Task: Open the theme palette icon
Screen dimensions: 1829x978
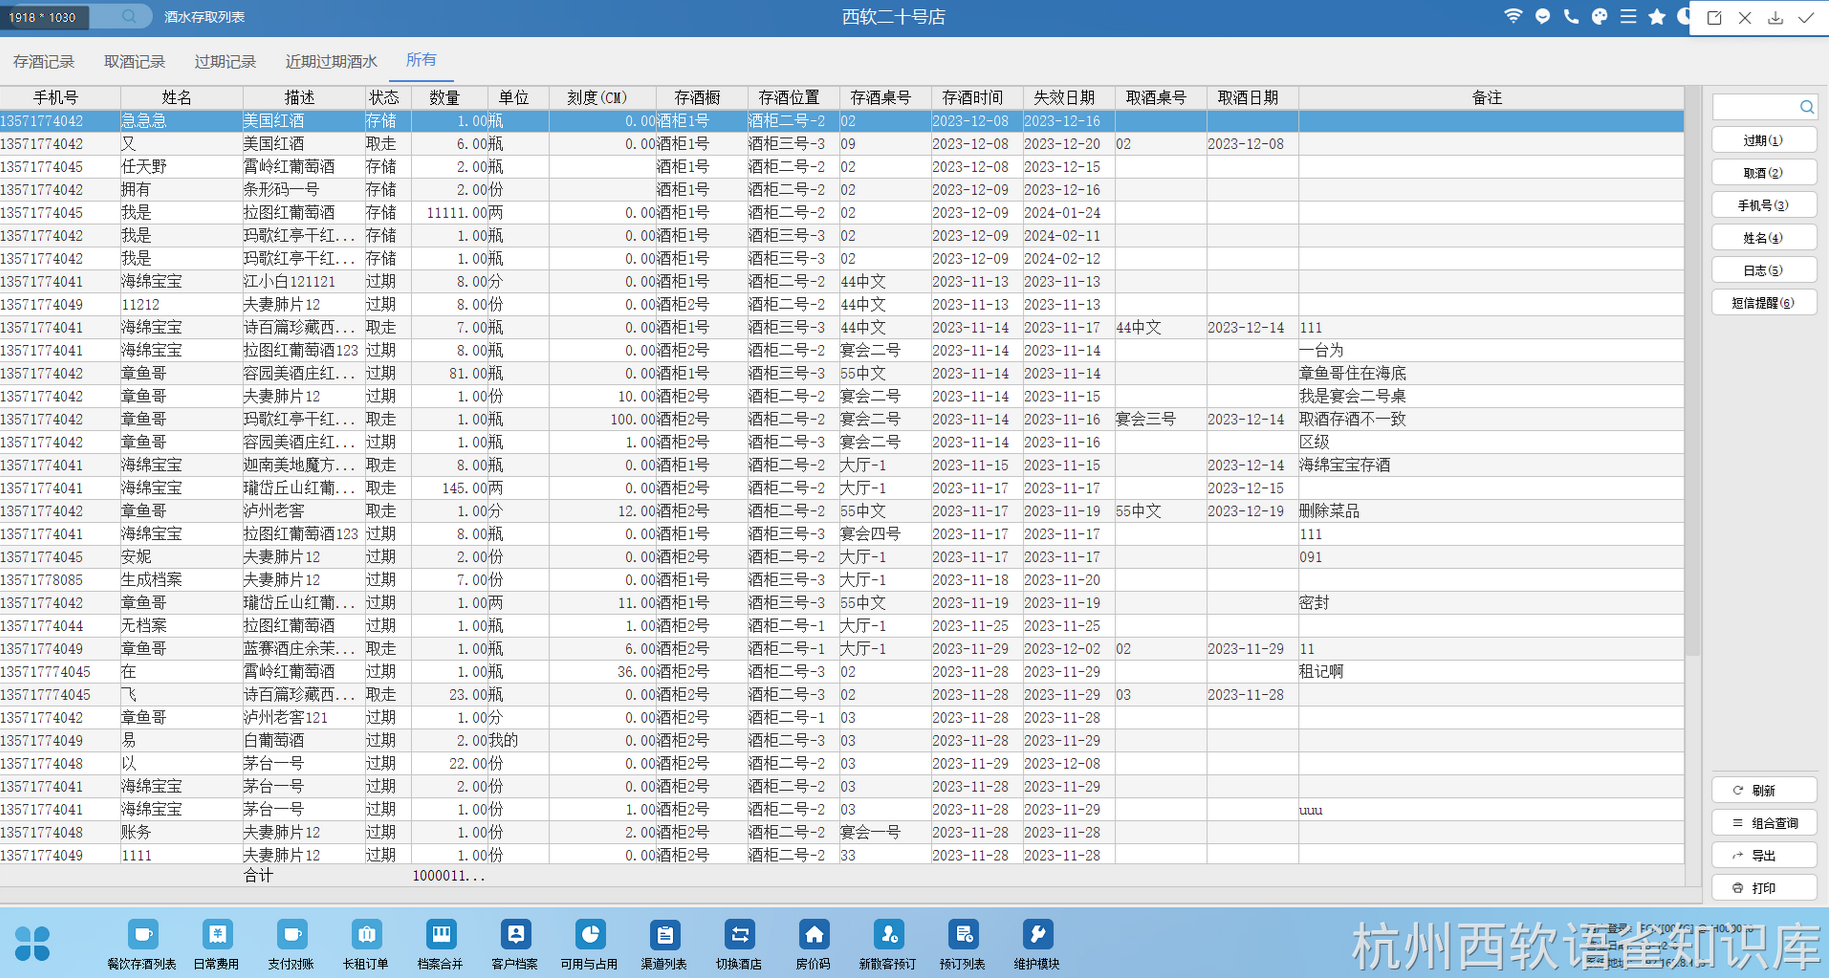Action: click(1600, 16)
